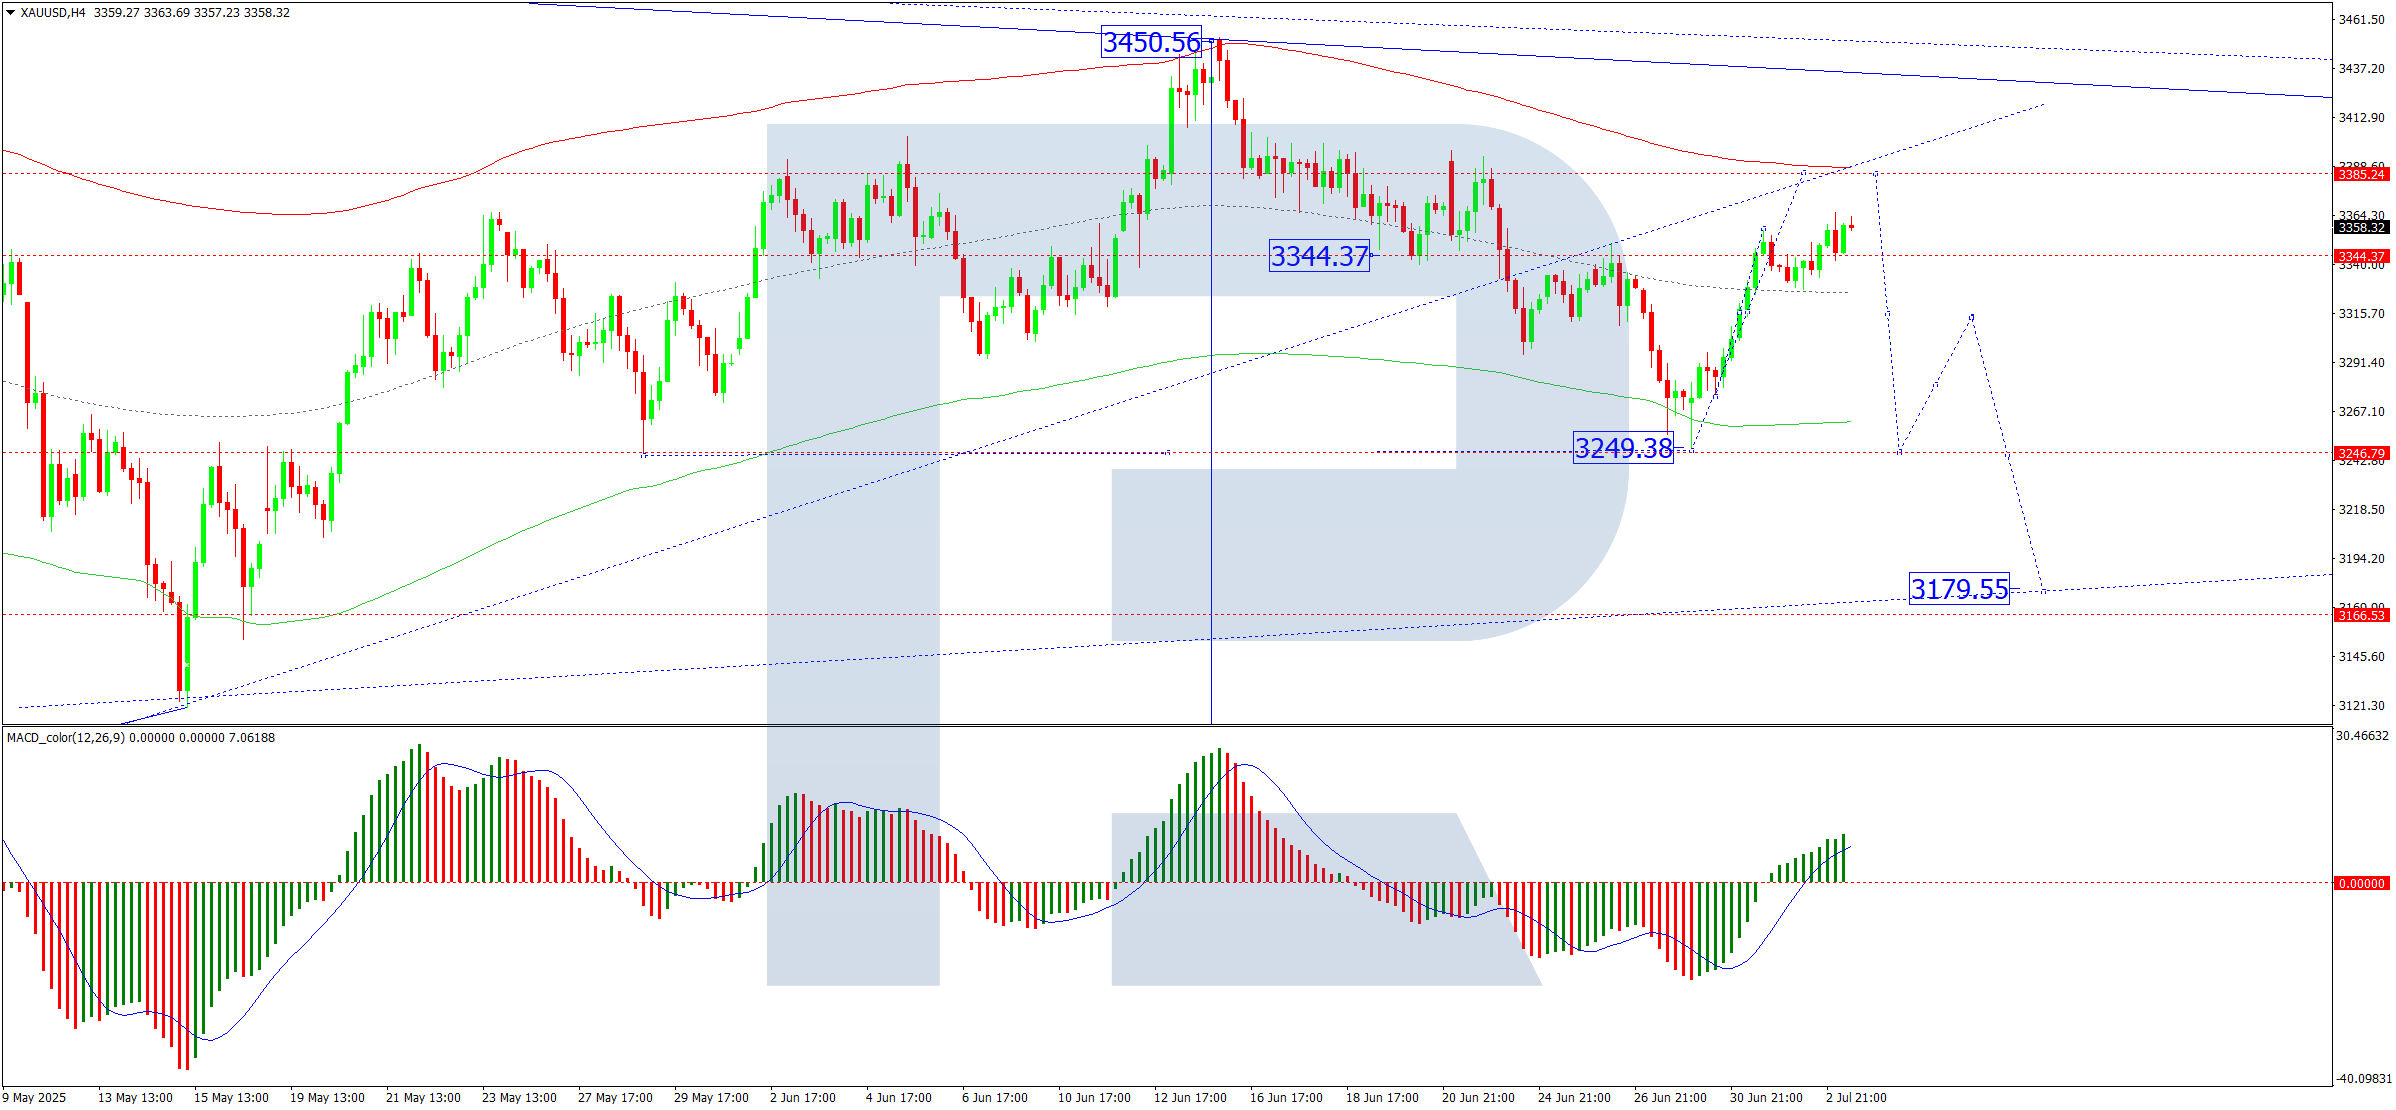The width and height of the screenshot is (2396, 1110).
Task: Click the 9 May 2025 date label
Action: point(34,1098)
